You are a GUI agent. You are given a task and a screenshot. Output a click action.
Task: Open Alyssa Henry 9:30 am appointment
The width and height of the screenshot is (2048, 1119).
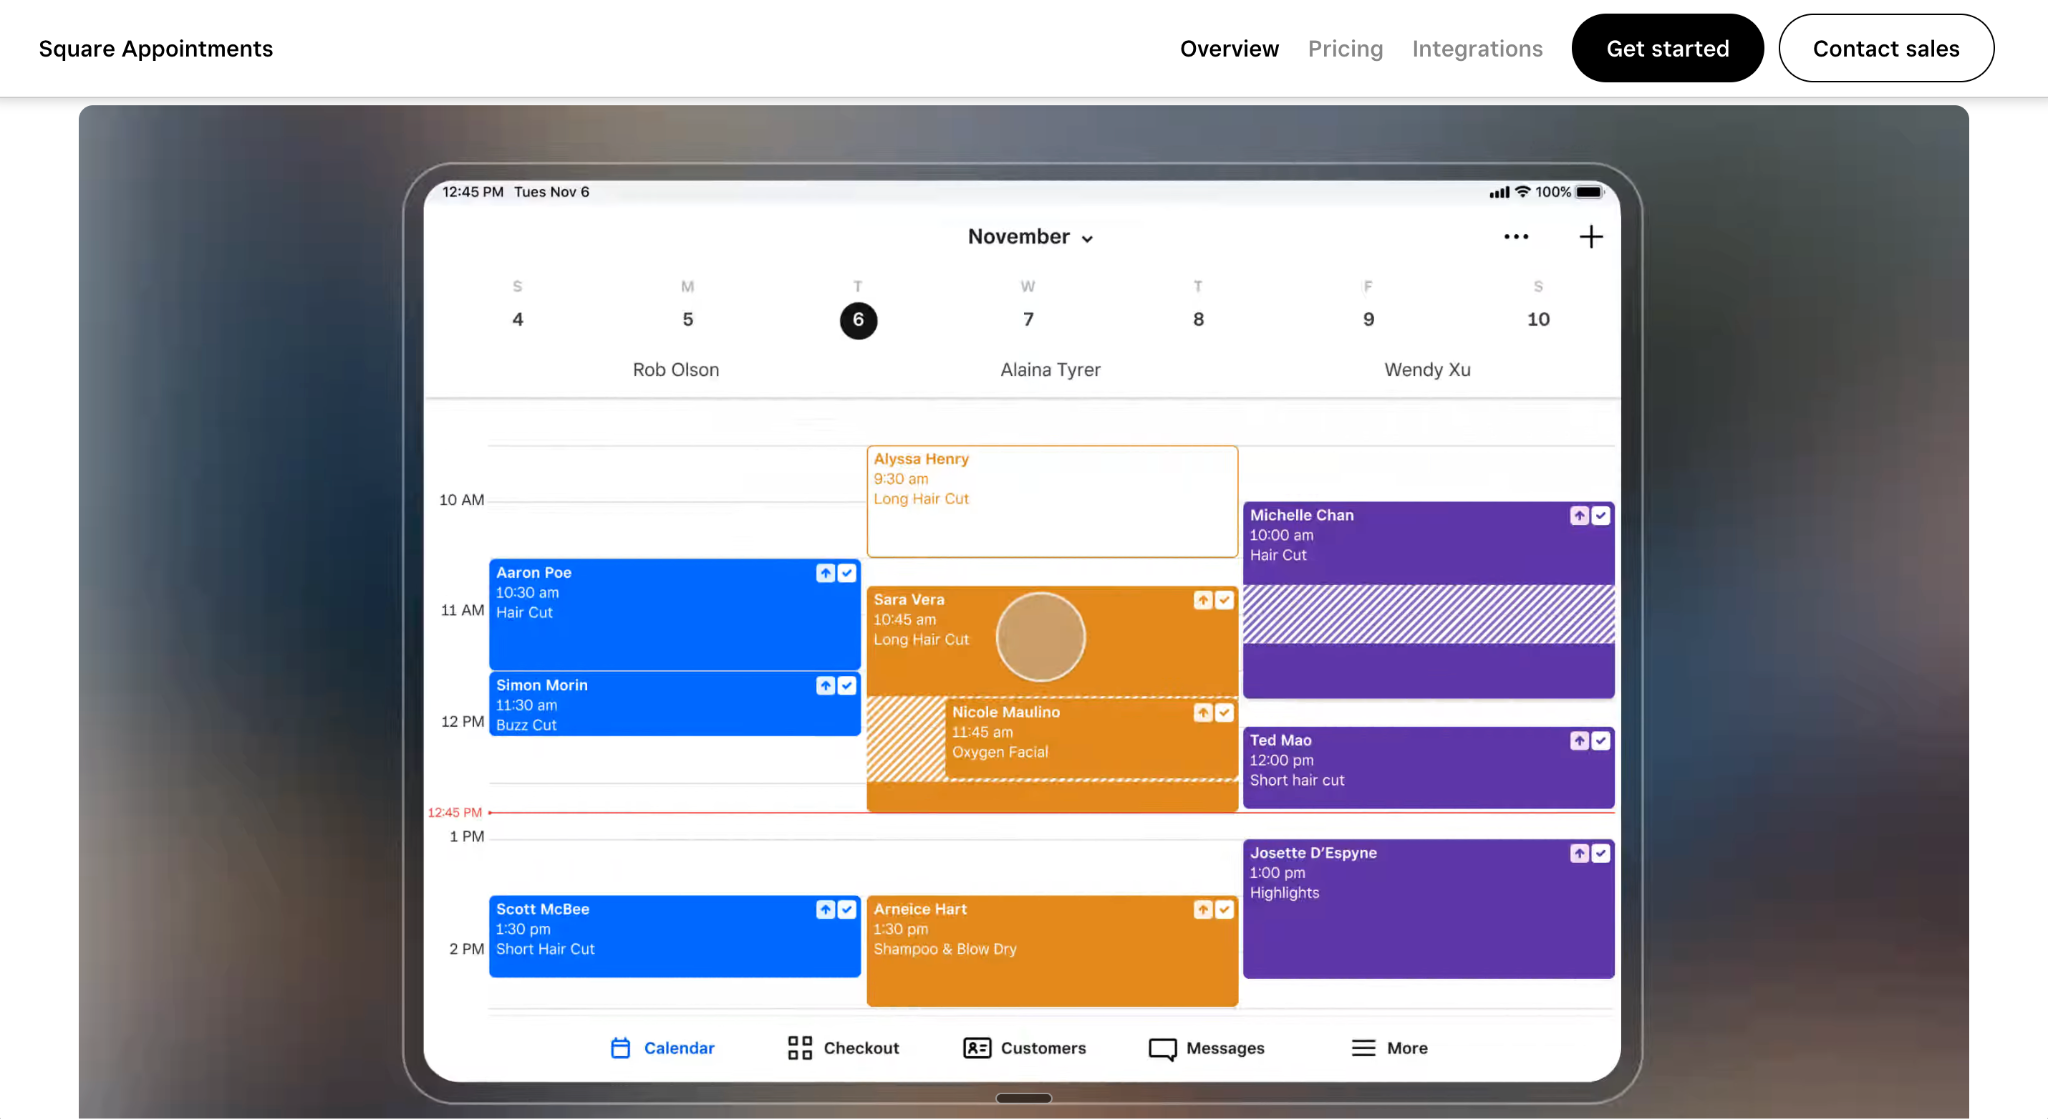point(1052,501)
